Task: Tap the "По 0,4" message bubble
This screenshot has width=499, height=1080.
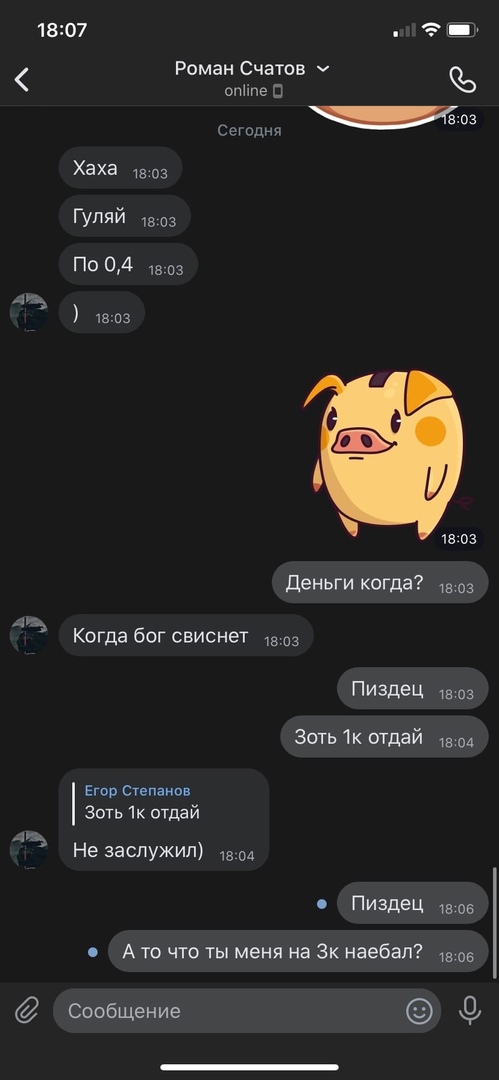Action: 128,264
